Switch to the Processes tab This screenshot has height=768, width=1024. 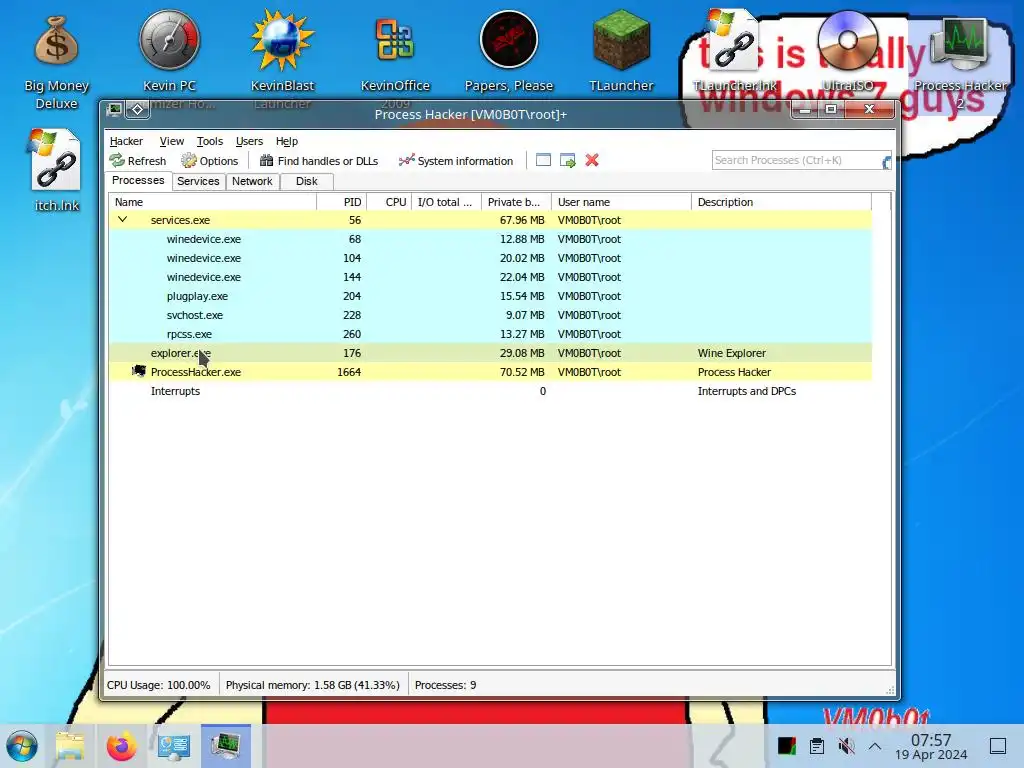138,180
